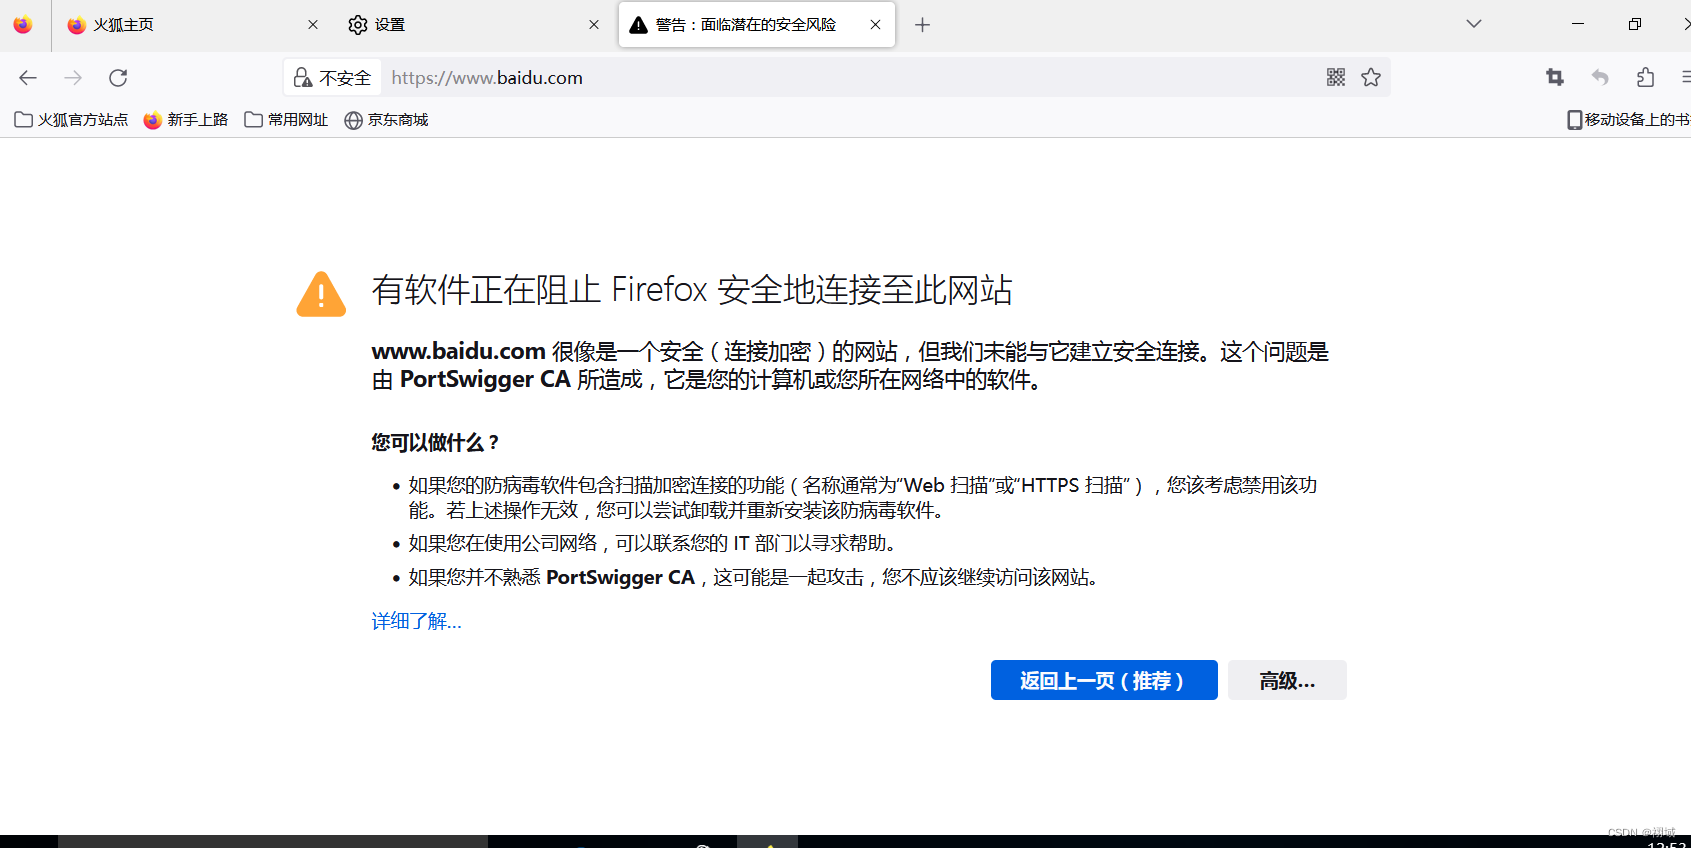Close the 火狐主页 tab
1691x848 pixels.
(x=313, y=25)
